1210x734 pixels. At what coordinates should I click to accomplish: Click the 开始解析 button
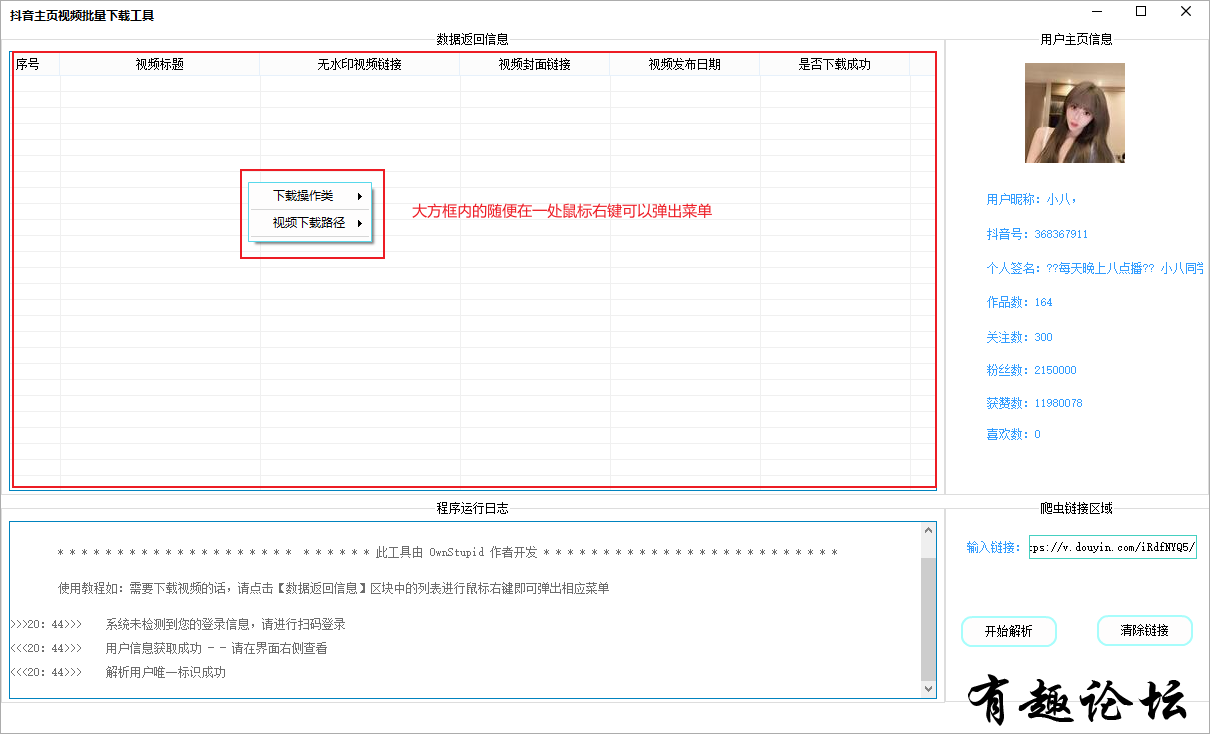1009,631
